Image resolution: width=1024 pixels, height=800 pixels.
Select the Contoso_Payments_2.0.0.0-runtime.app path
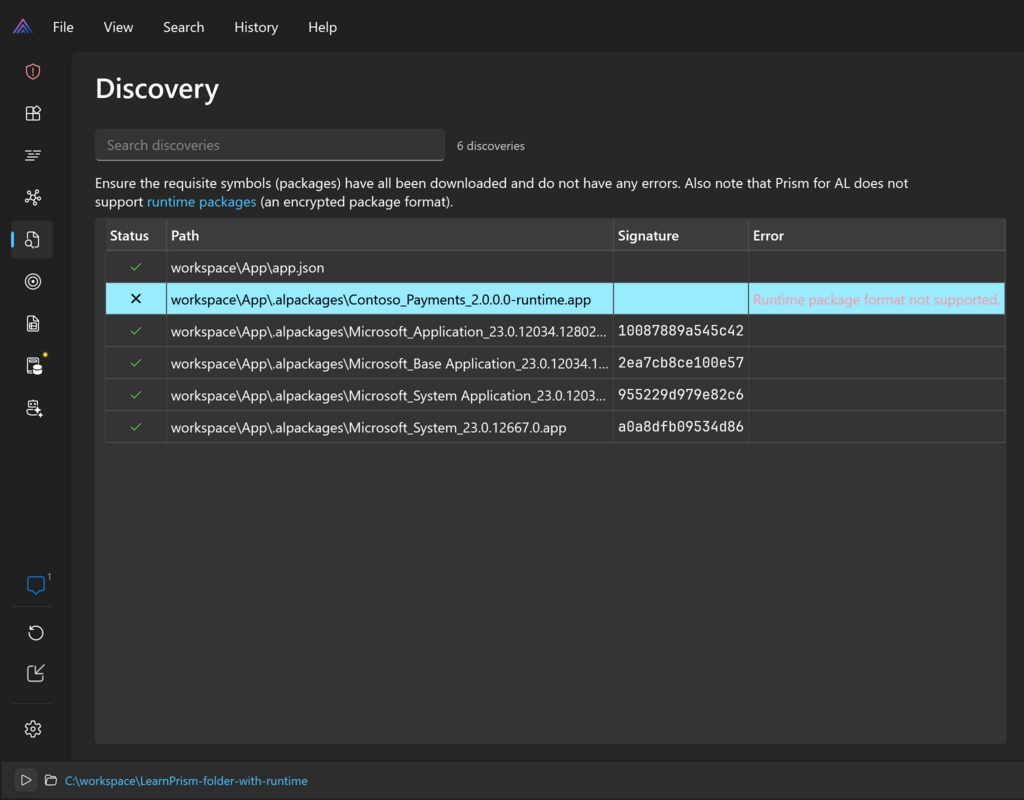(x=381, y=299)
